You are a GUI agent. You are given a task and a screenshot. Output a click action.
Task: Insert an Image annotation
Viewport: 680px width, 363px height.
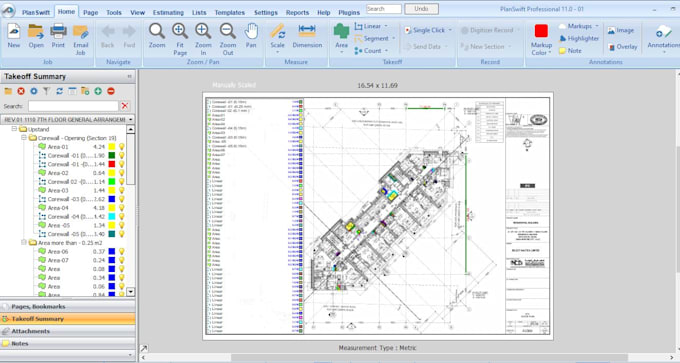[621, 30]
